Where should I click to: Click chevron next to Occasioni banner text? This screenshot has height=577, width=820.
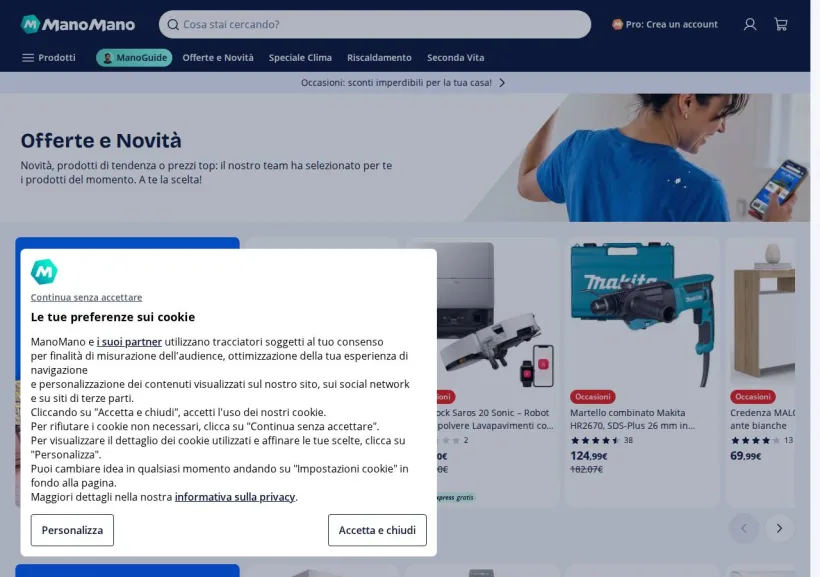(502, 83)
